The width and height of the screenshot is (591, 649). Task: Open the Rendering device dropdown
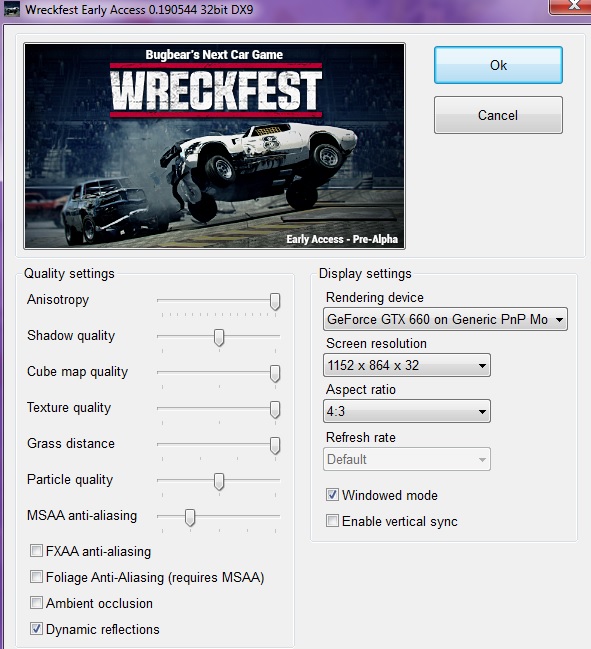click(x=445, y=319)
